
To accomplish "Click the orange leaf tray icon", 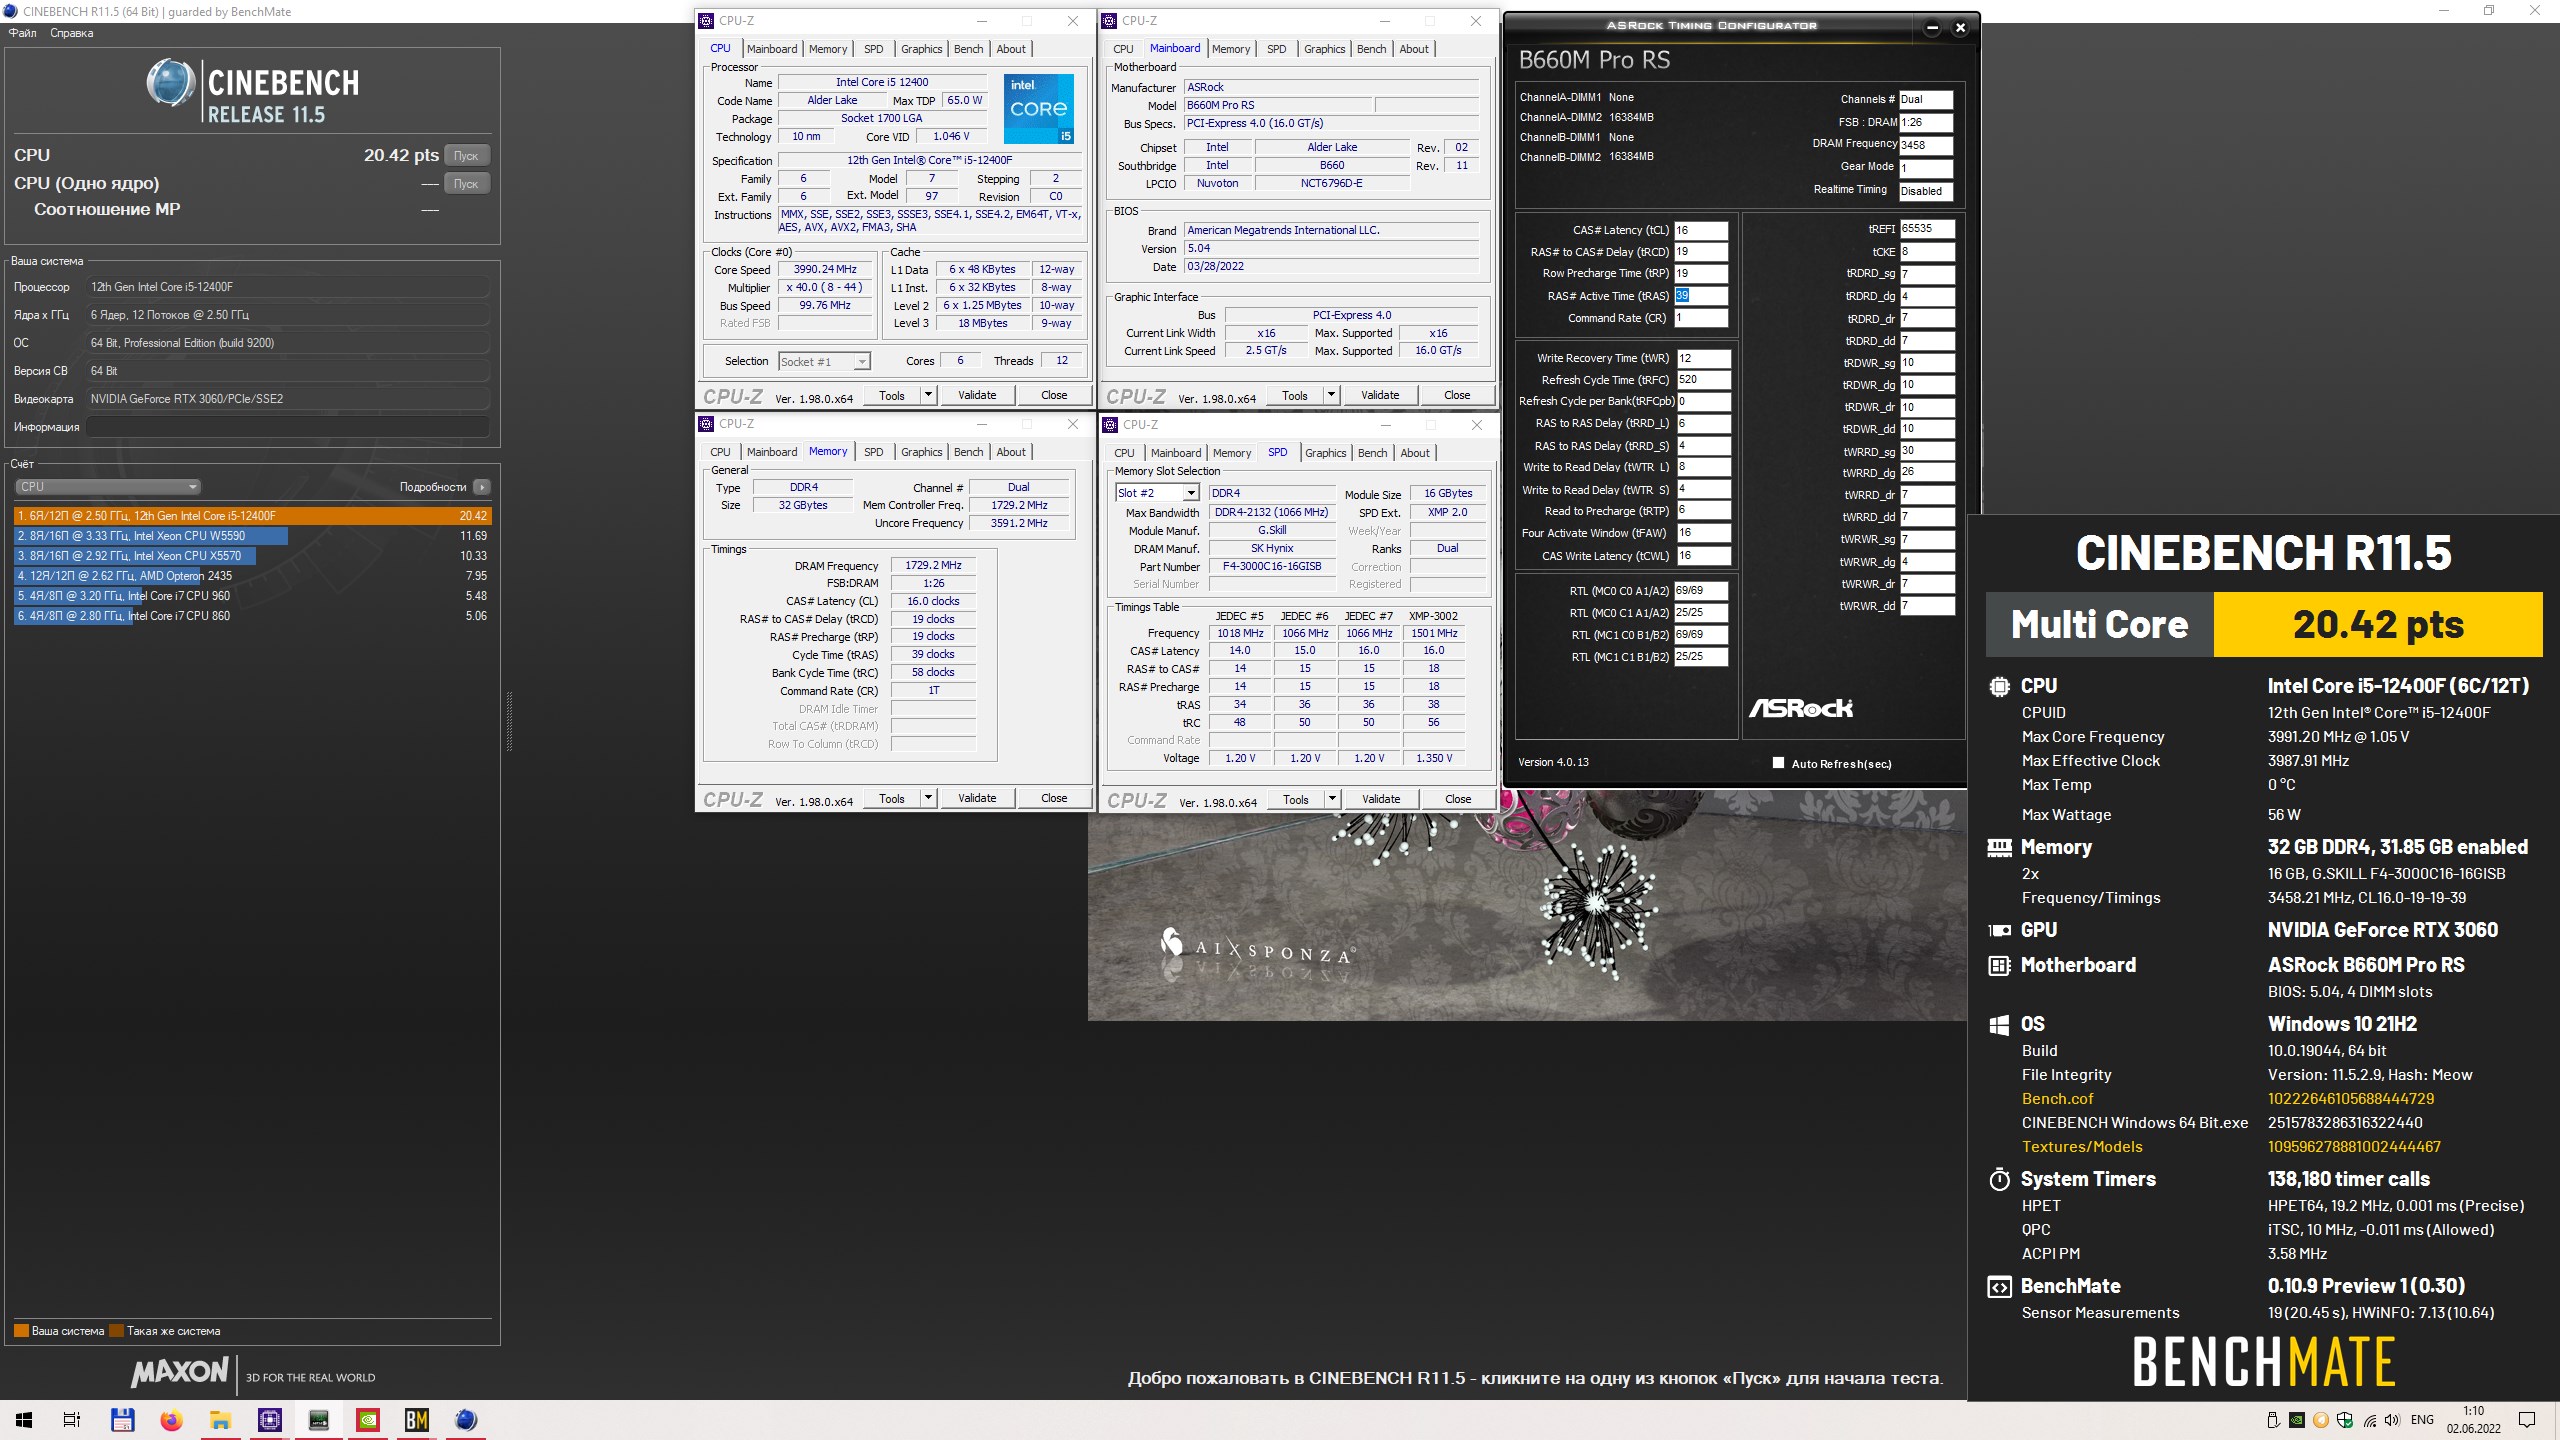I will pyautogui.click(x=2320, y=1420).
